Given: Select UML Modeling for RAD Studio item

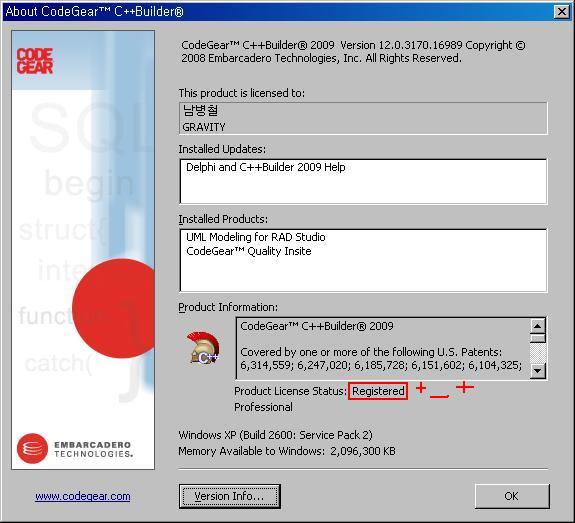Looking at the screenshot, I should (x=256, y=237).
